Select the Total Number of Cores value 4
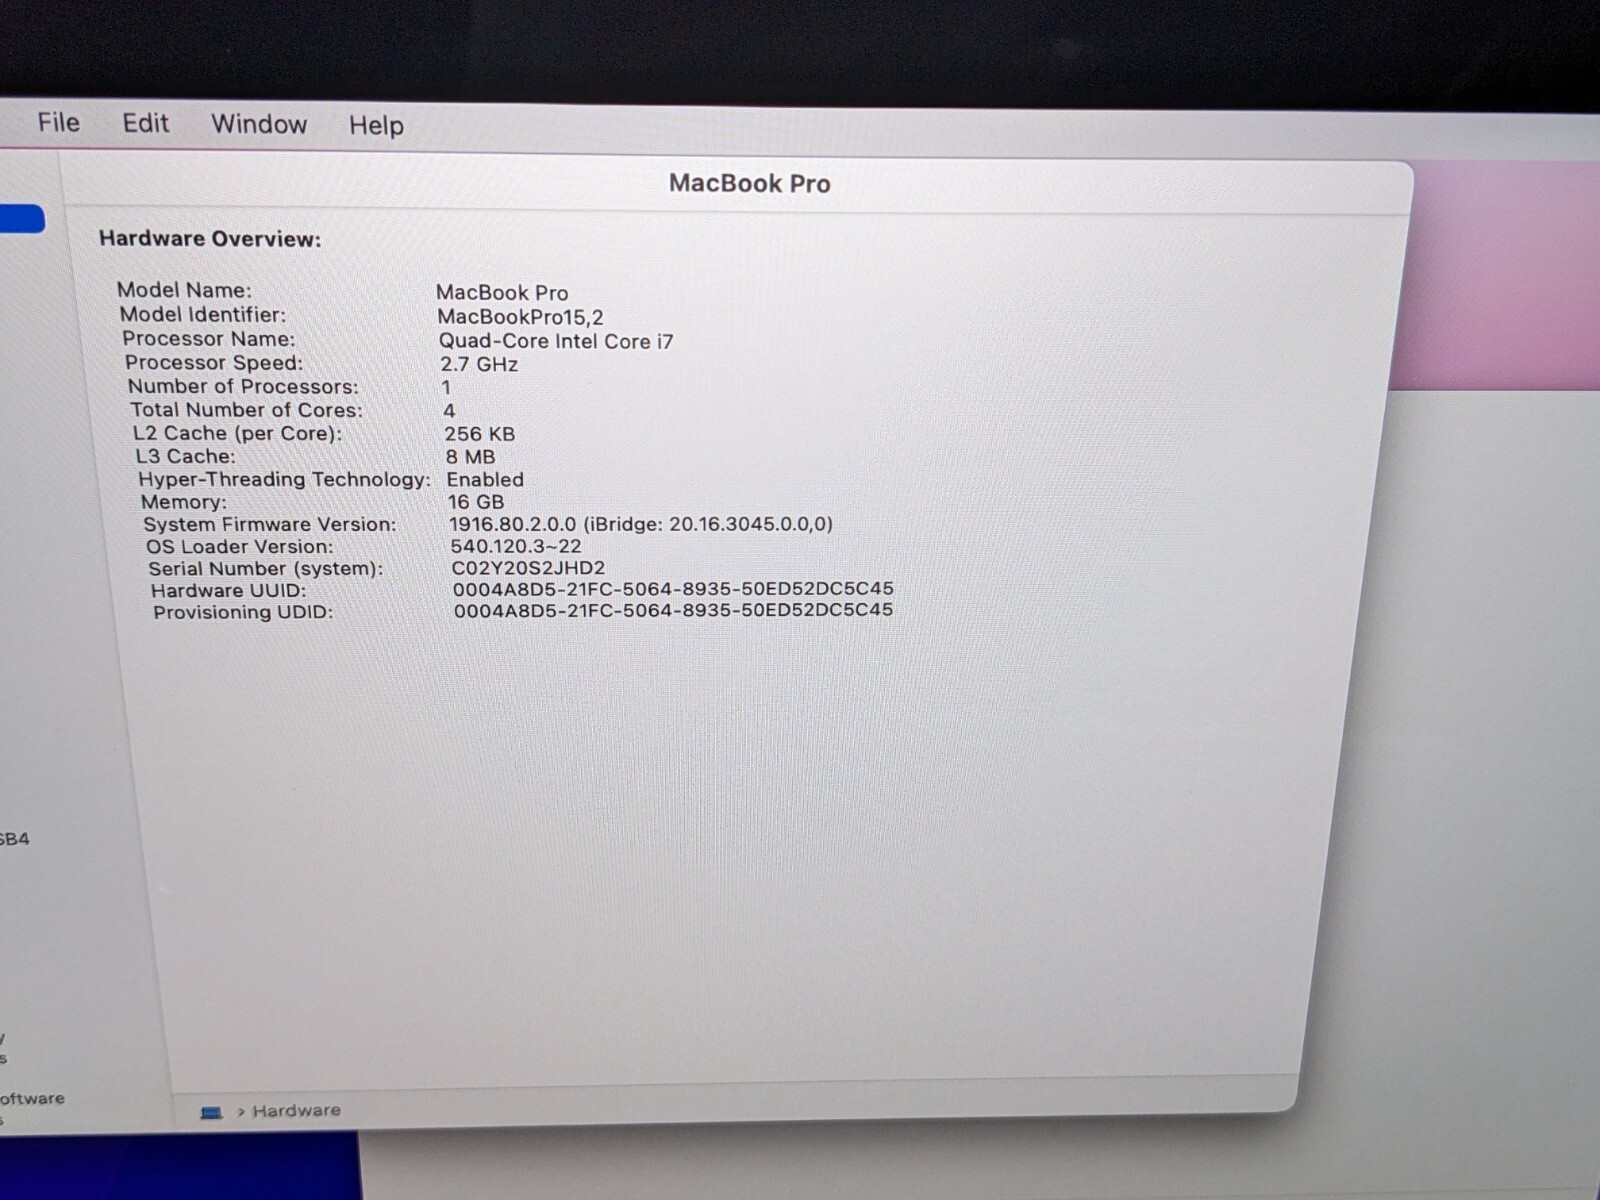 point(449,410)
